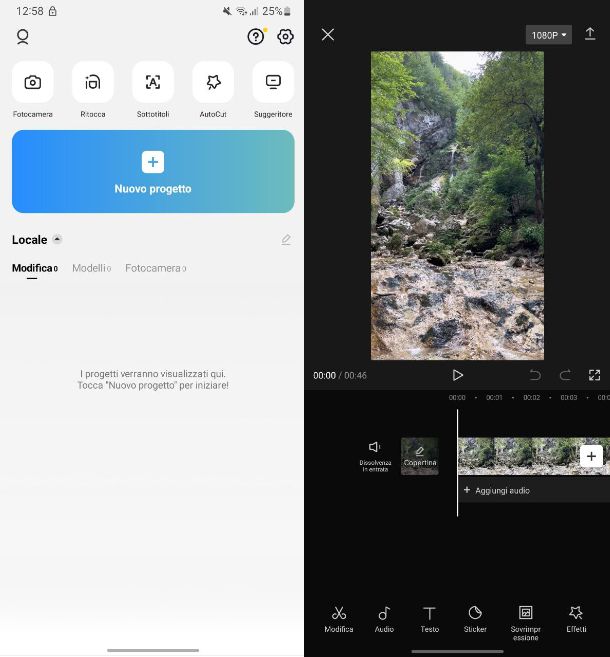
Task: Tap the Nuovo progetto button
Action: [x=153, y=171]
